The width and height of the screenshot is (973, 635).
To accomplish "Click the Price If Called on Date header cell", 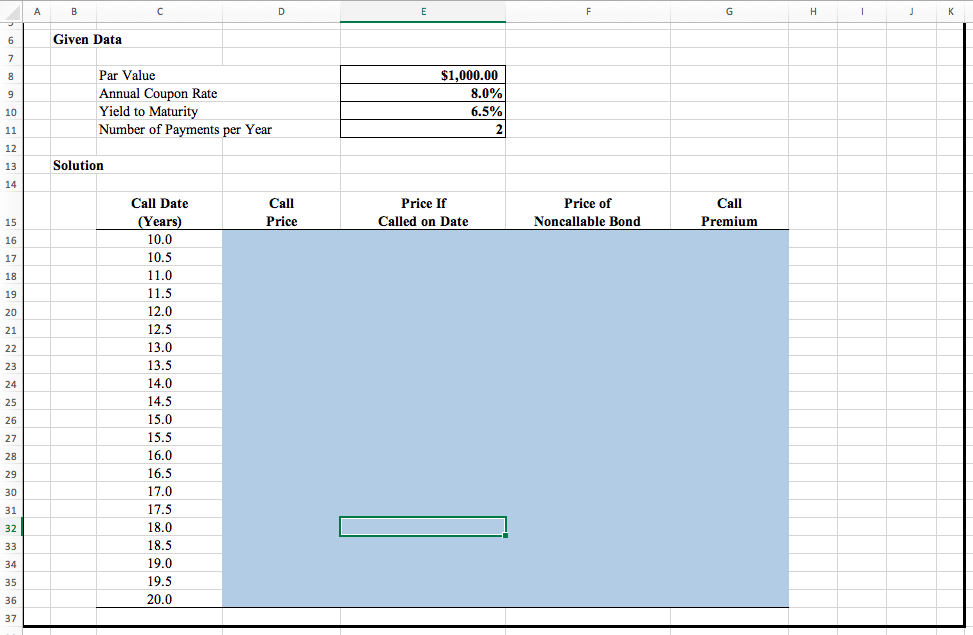I will [x=422, y=211].
